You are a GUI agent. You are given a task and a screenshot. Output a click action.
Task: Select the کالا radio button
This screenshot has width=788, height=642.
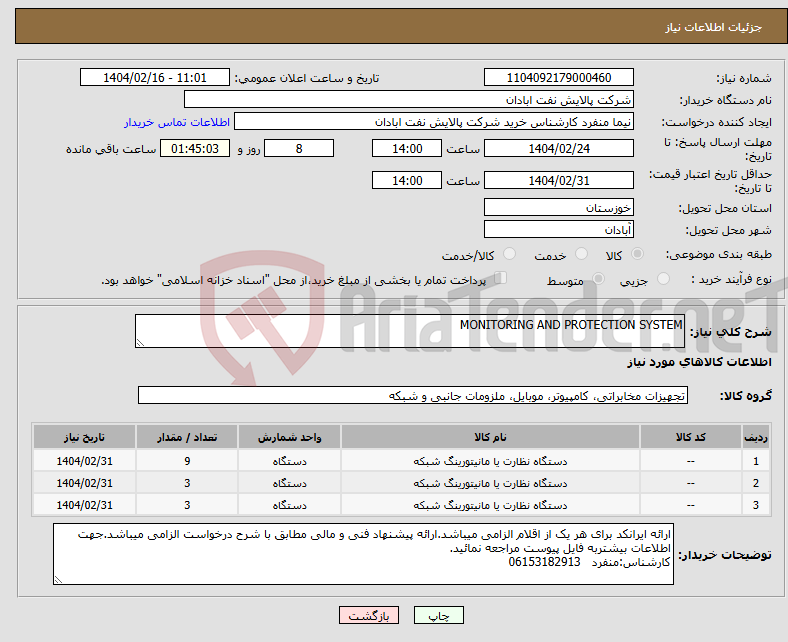pos(637,254)
